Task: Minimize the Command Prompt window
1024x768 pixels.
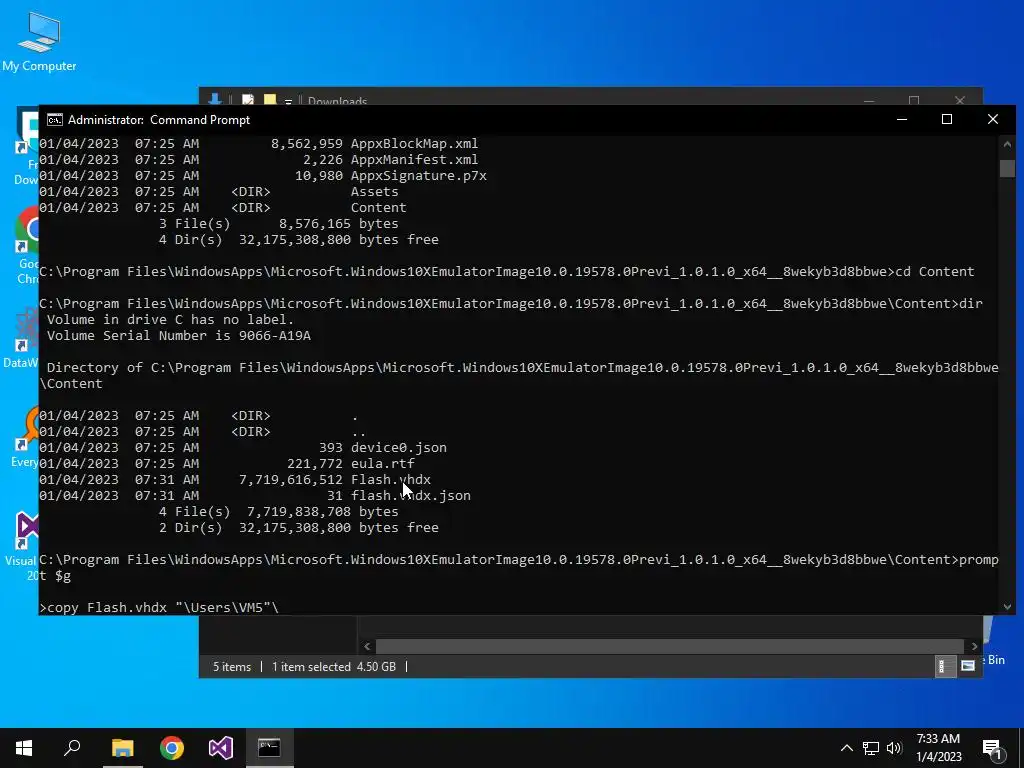Action: (x=902, y=120)
